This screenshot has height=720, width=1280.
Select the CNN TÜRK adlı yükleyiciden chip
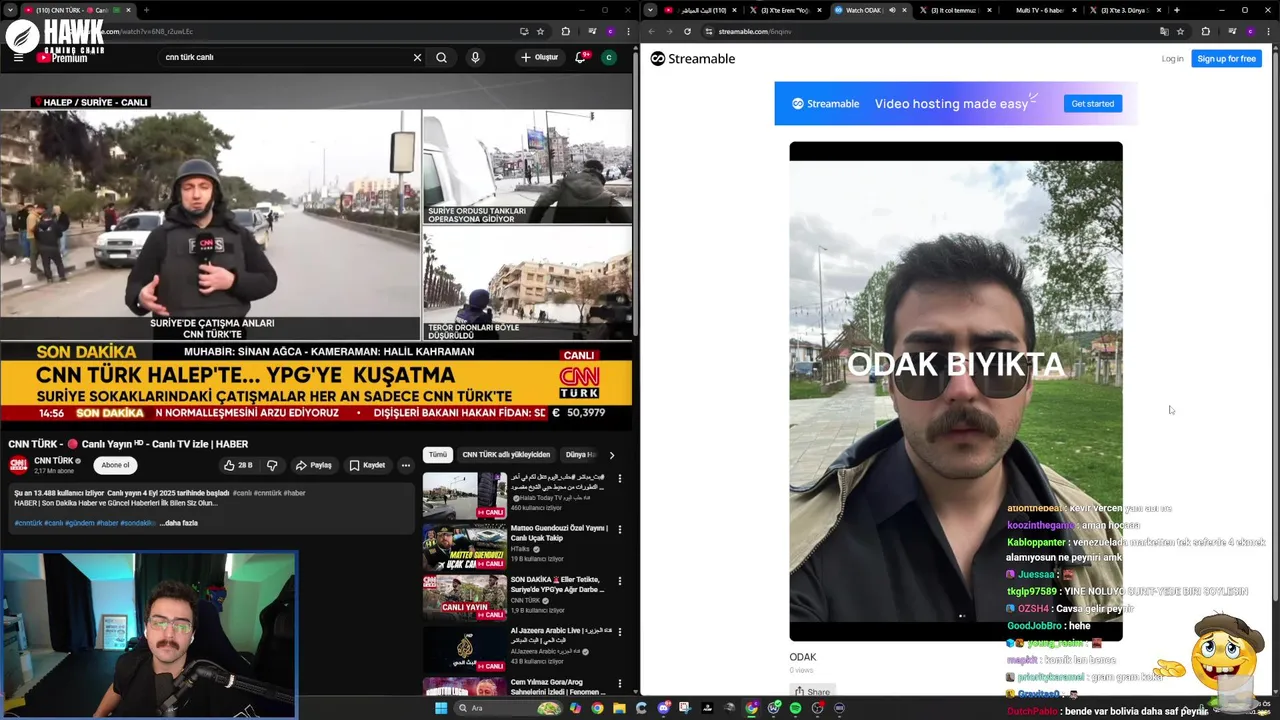pyautogui.click(x=506, y=455)
